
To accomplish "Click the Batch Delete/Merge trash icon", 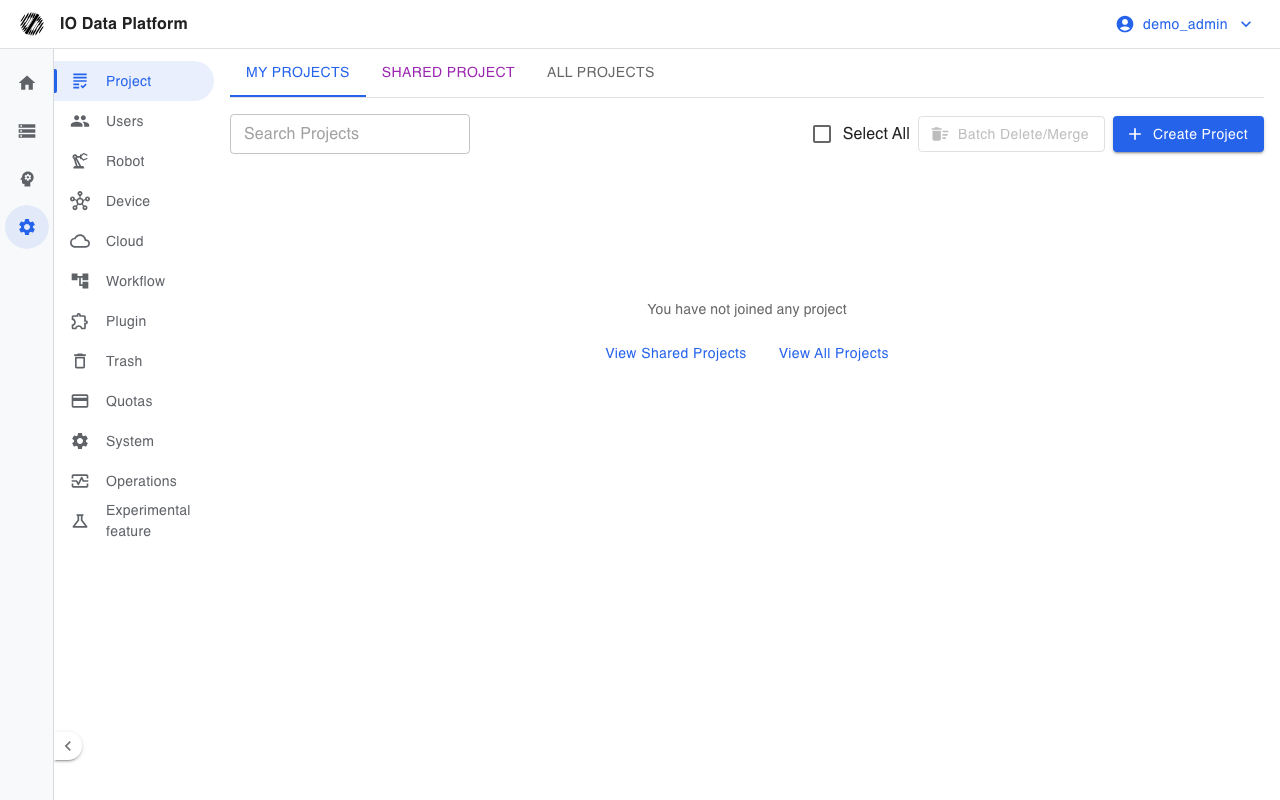I will [x=940, y=134].
